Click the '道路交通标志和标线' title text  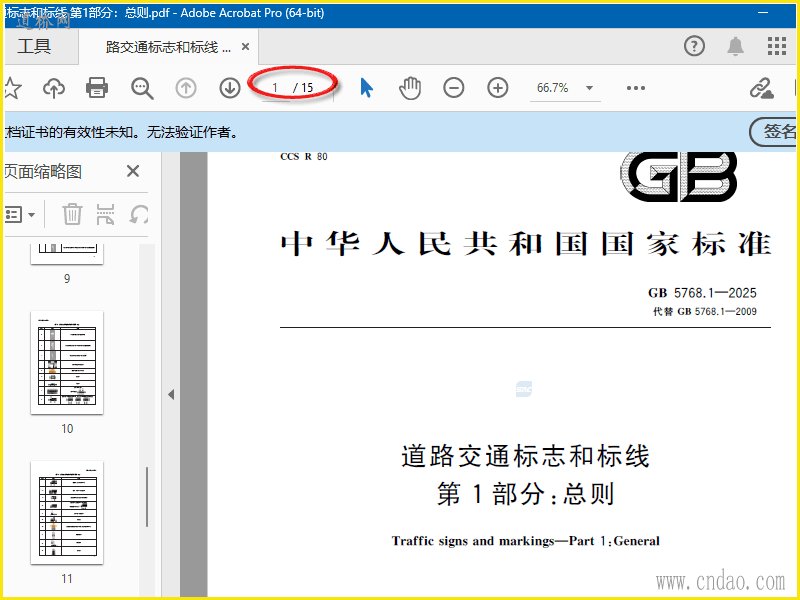tap(525, 456)
